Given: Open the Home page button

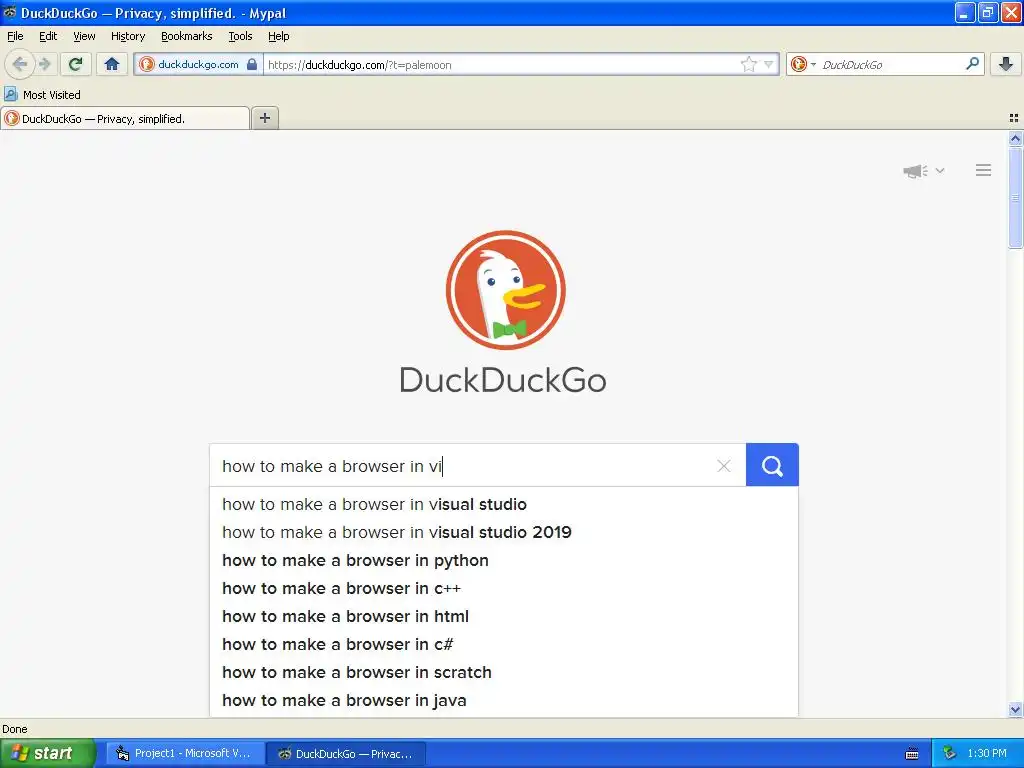Looking at the screenshot, I should tap(112, 64).
